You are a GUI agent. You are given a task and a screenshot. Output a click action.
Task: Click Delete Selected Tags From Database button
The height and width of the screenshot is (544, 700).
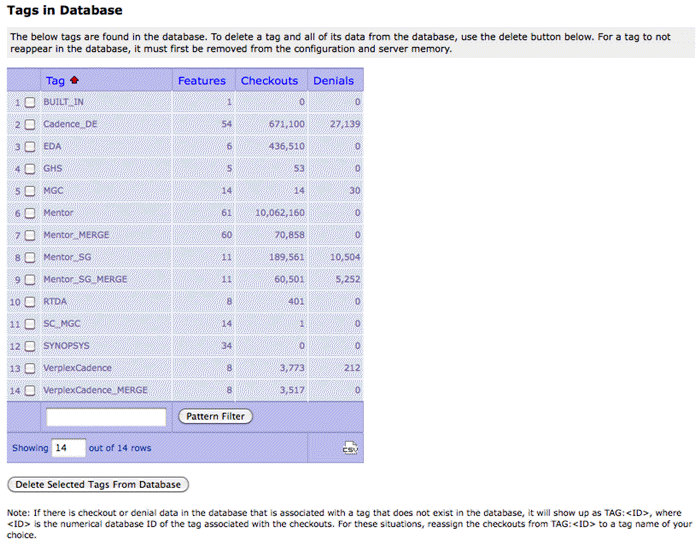98,485
